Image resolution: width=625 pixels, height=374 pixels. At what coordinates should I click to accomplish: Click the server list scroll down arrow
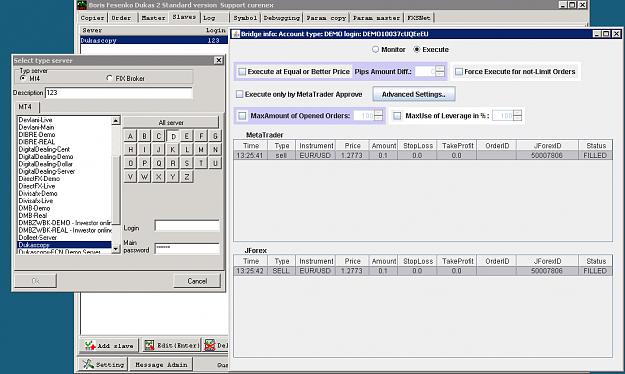pos(116,249)
